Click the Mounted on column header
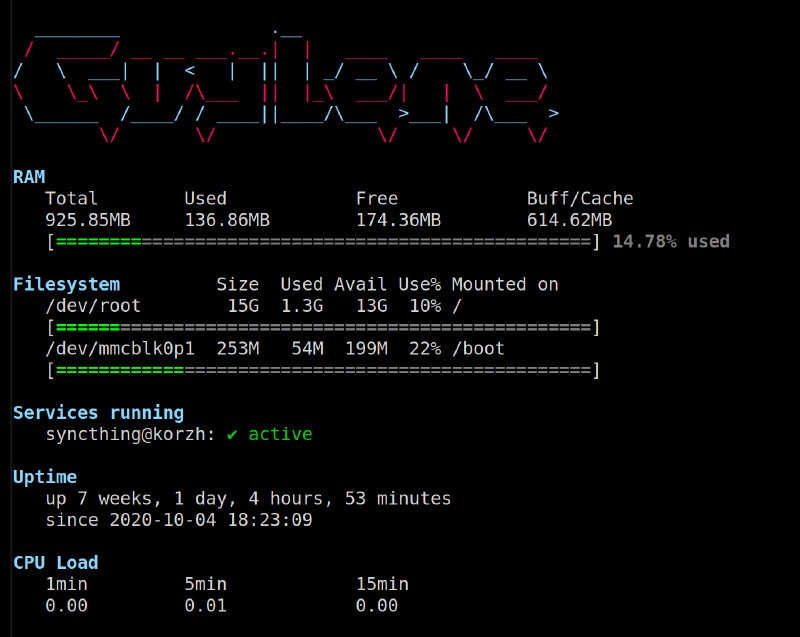Image resolution: width=800 pixels, height=637 pixels. [505, 285]
